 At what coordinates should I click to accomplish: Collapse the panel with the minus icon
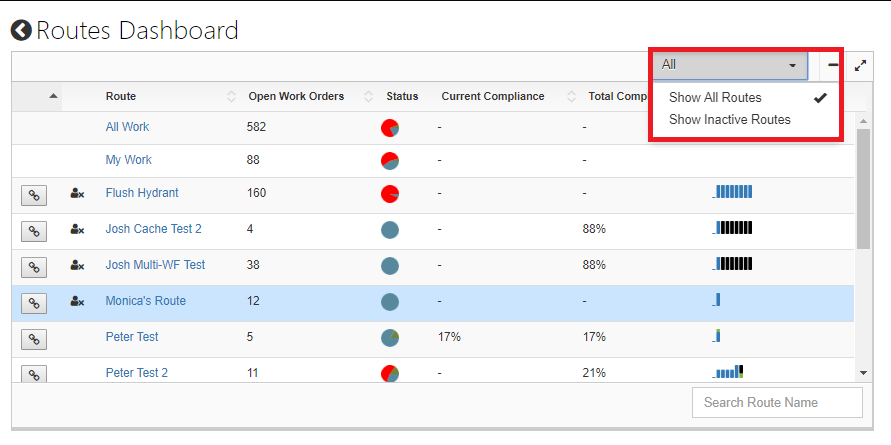tap(832, 65)
